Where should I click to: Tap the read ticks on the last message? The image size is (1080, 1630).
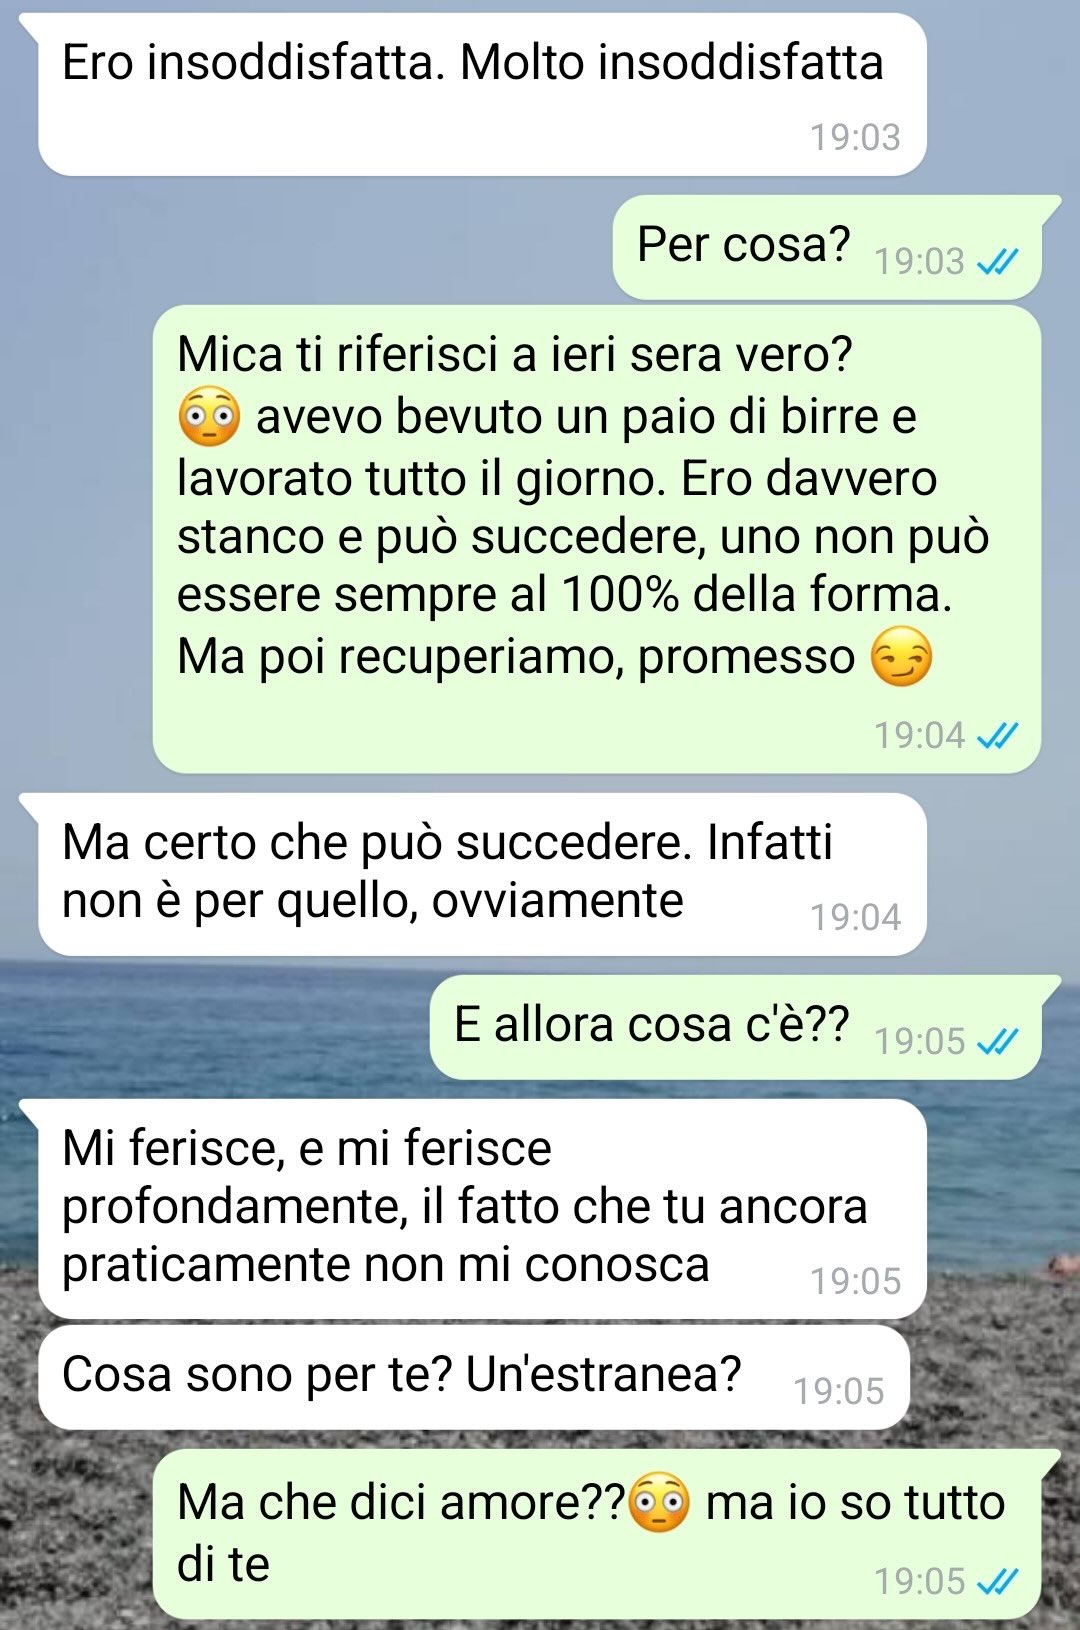(997, 1582)
